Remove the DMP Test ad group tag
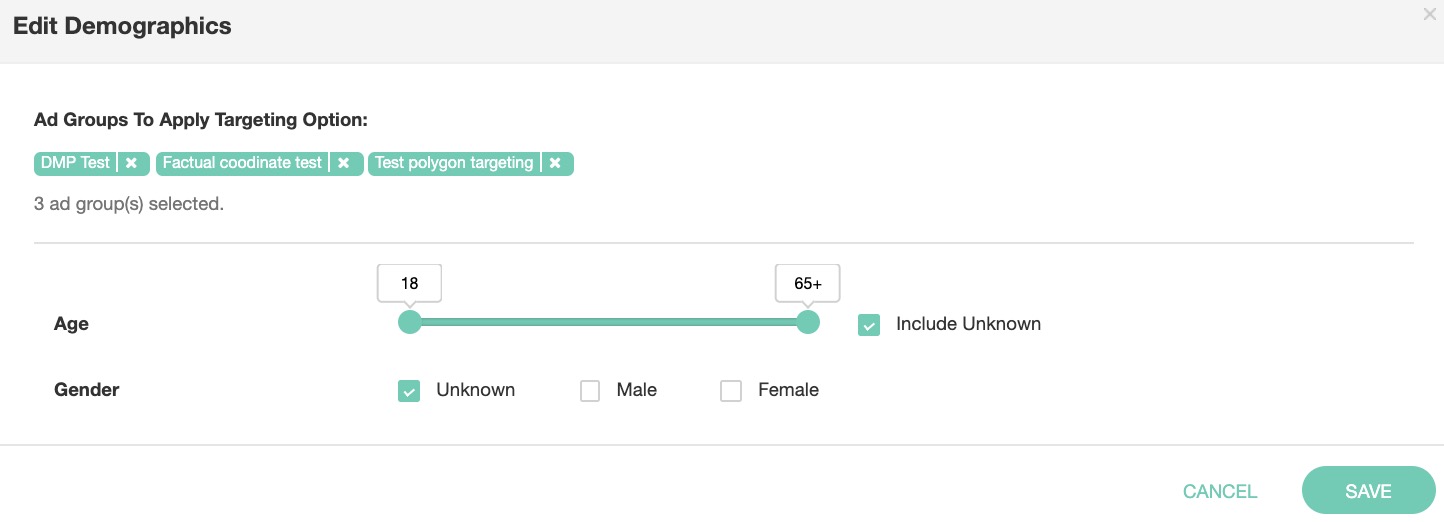The height and width of the screenshot is (522, 1444). tap(131, 163)
